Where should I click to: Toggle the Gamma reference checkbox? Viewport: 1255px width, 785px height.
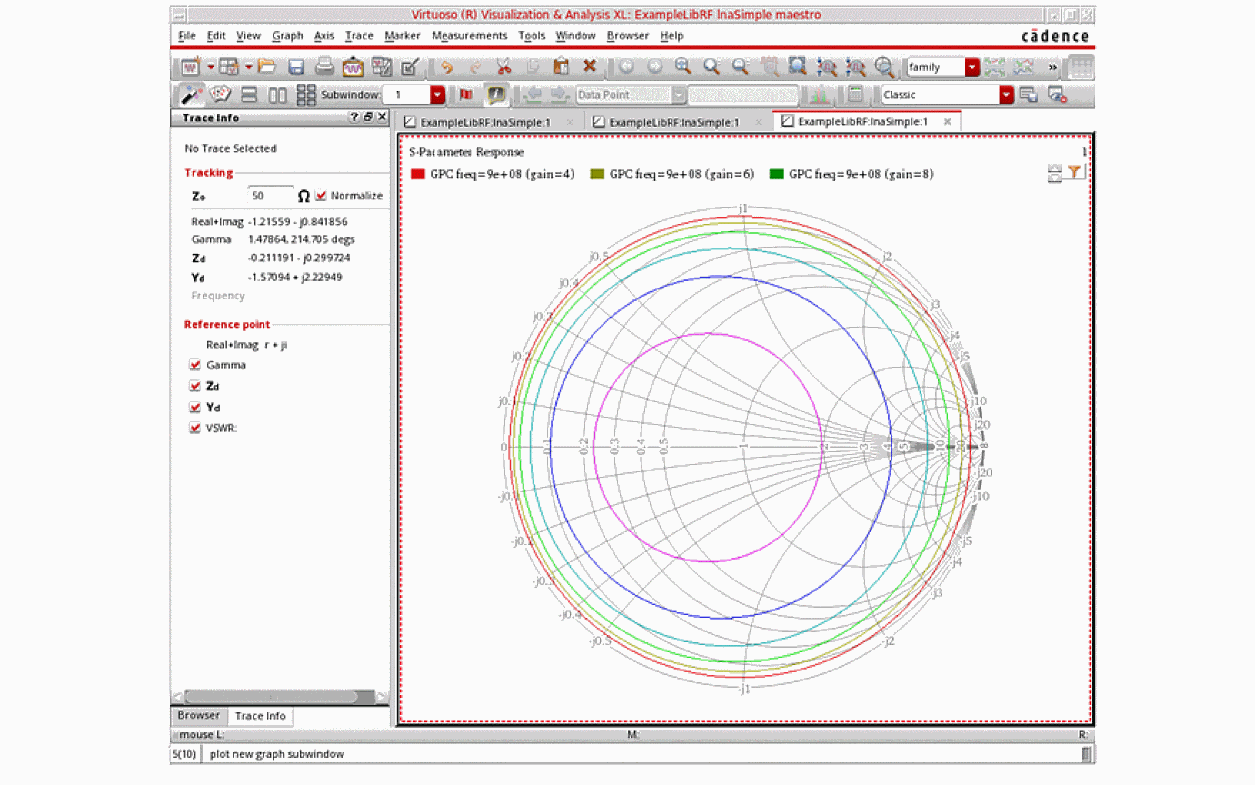point(195,365)
